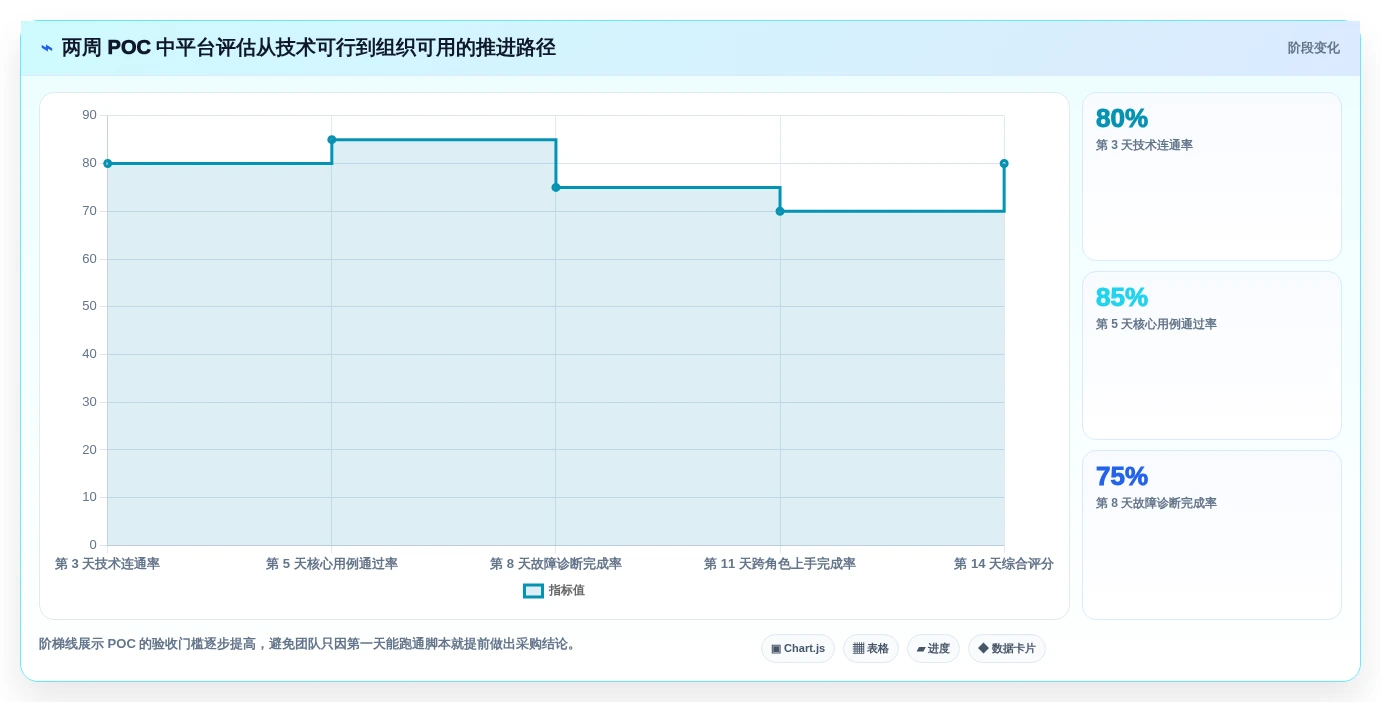This screenshot has width=1381, height=702.
Task: Click x-axis label 第 5 天核心用例通过率
Action: coord(332,564)
